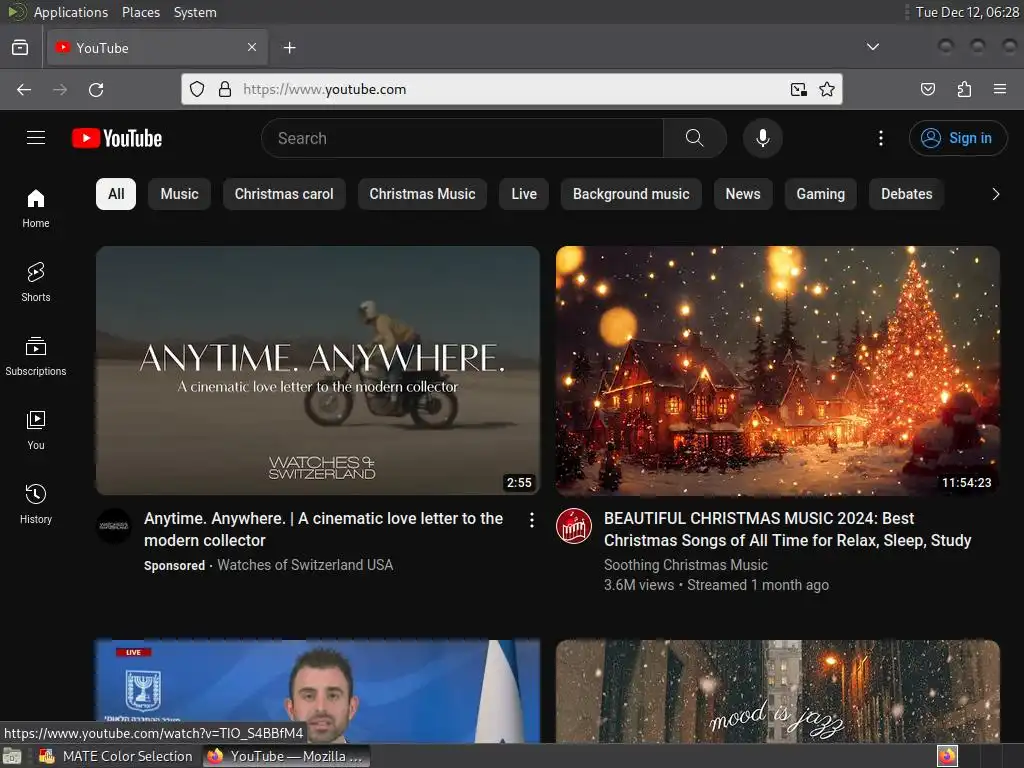The height and width of the screenshot is (768, 1024).
Task: Select the News filter chip
Action: click(x=743, y=194)
